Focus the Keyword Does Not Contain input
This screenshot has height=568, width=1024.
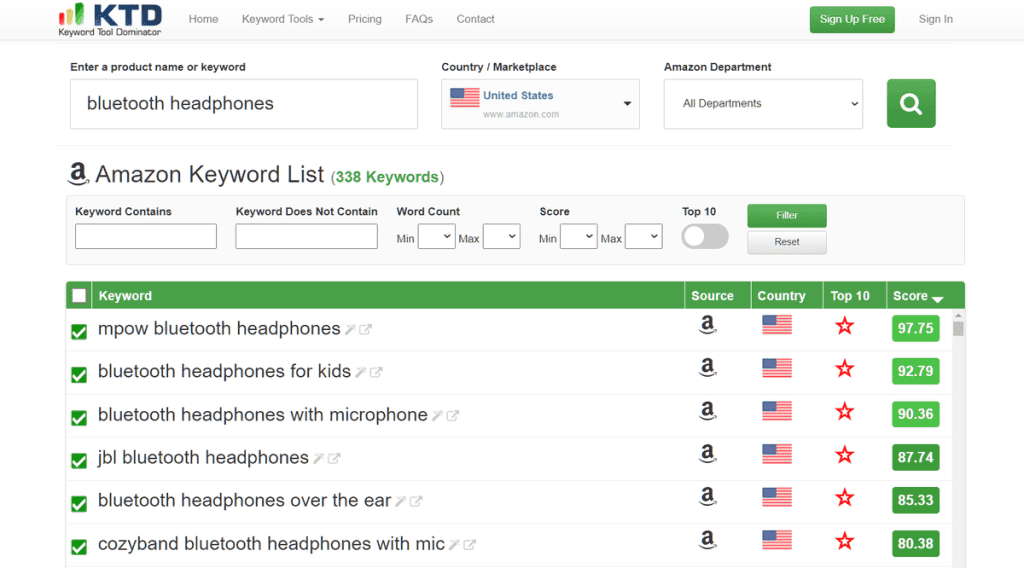306,236
